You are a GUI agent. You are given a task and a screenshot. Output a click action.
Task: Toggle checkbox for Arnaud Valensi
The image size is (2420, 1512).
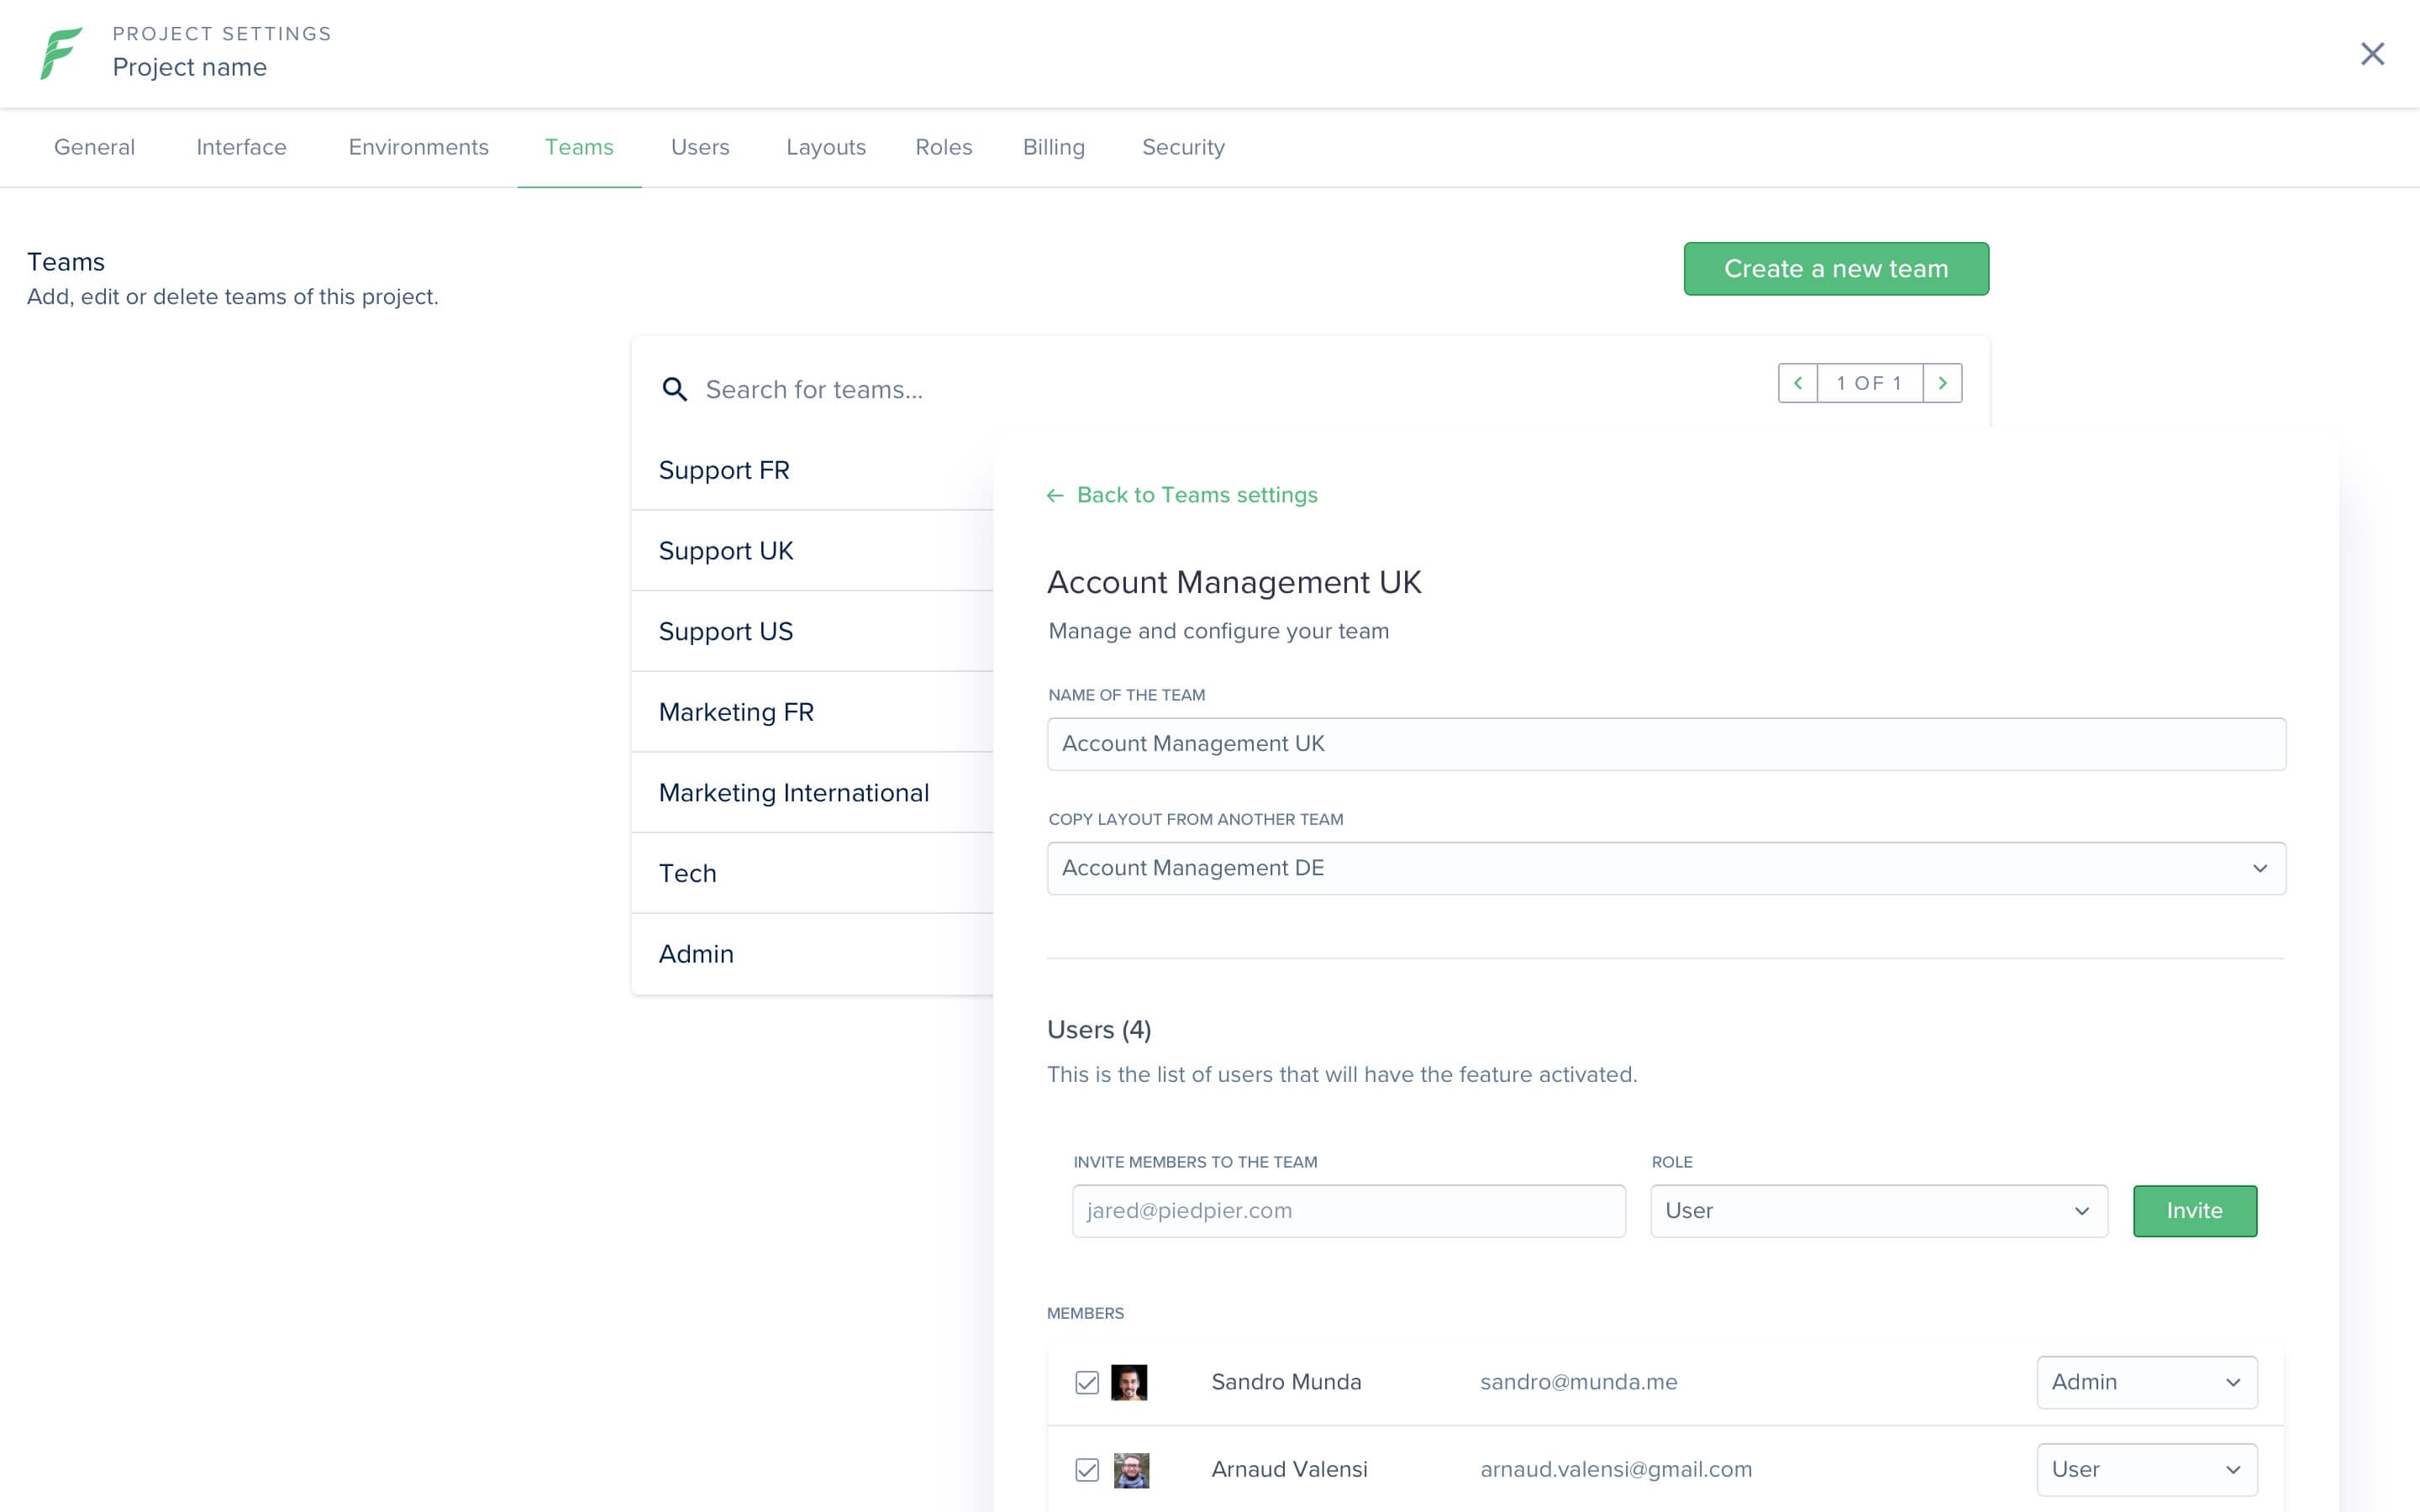[x=1087, y=1468]
